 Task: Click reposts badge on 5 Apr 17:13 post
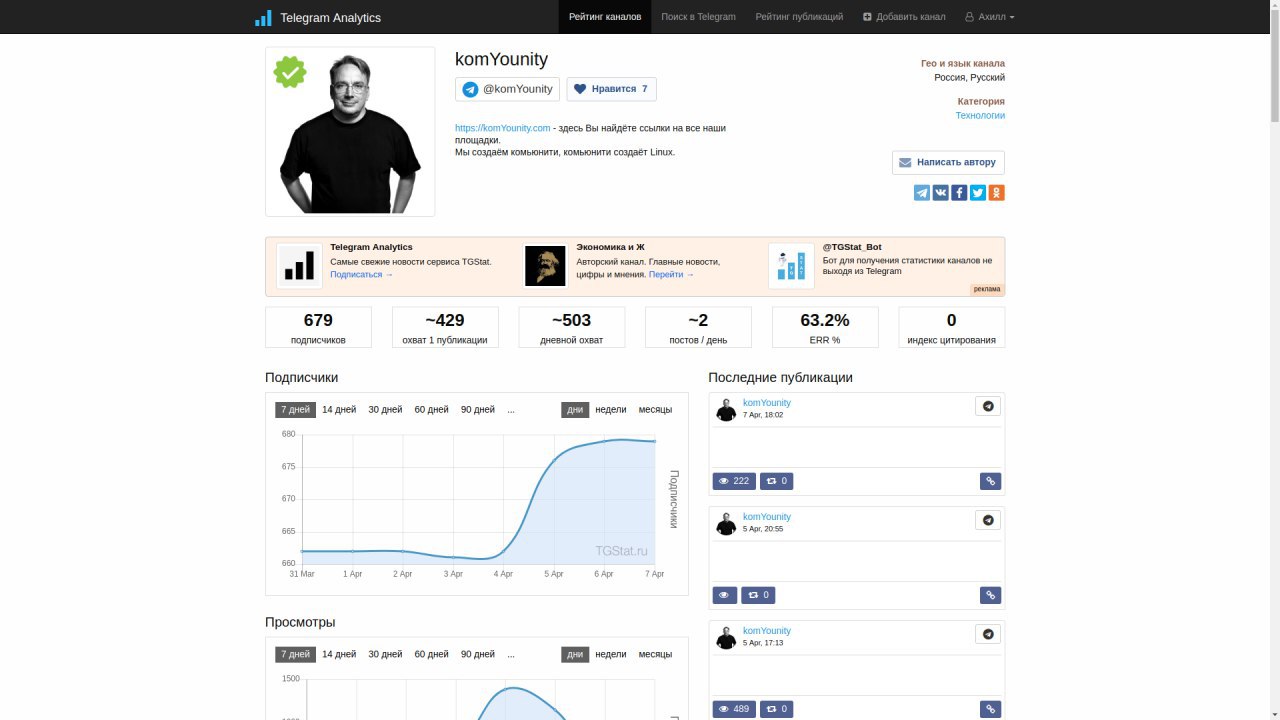pyautogui.click(x=776, y=709)
